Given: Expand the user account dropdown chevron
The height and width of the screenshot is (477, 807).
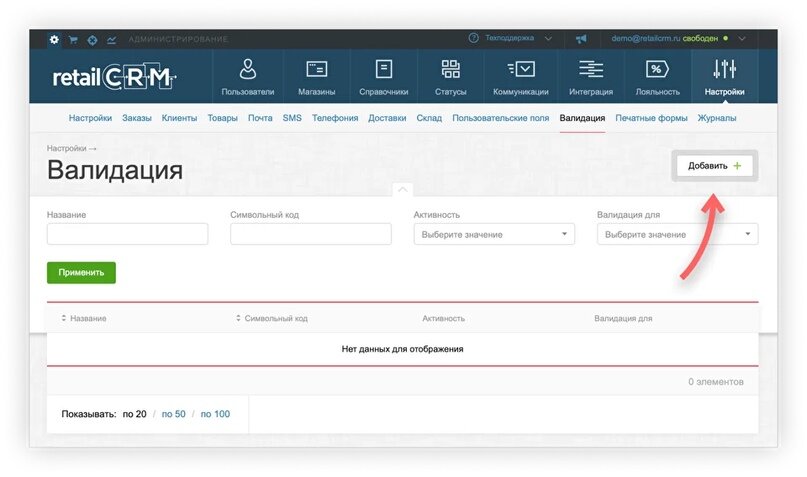Looking at the screenshot, I should click(x=742, y=39).
